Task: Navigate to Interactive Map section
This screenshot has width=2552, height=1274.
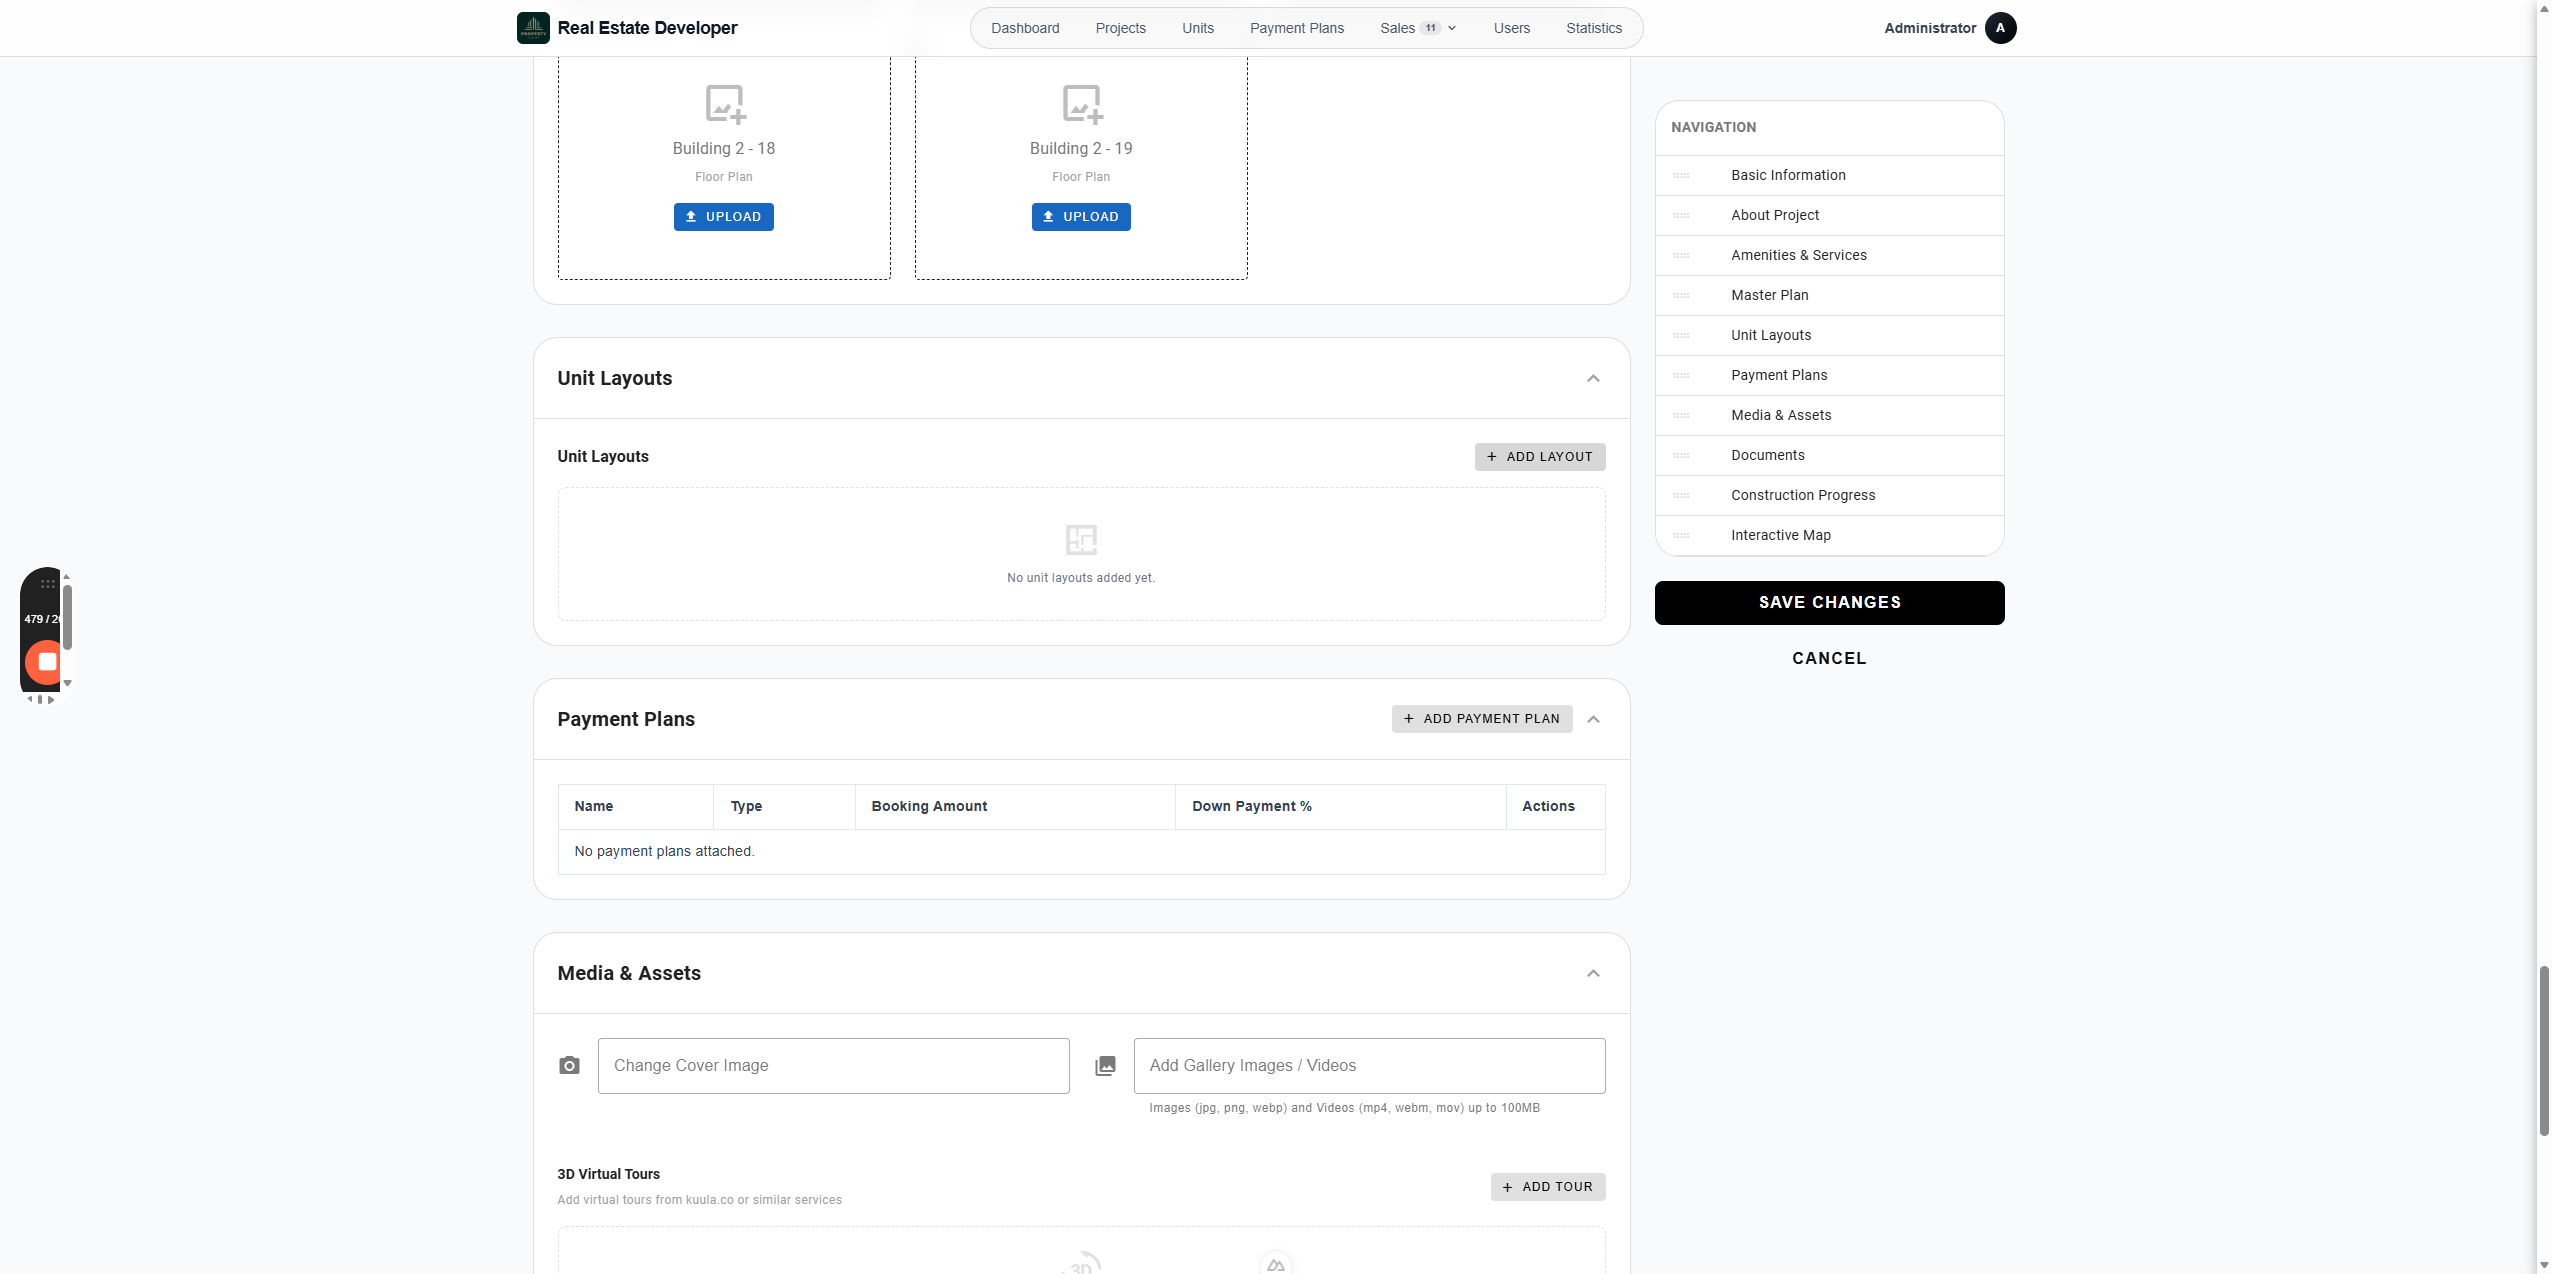Action: pyautogui.click(x=1829, y=536)
